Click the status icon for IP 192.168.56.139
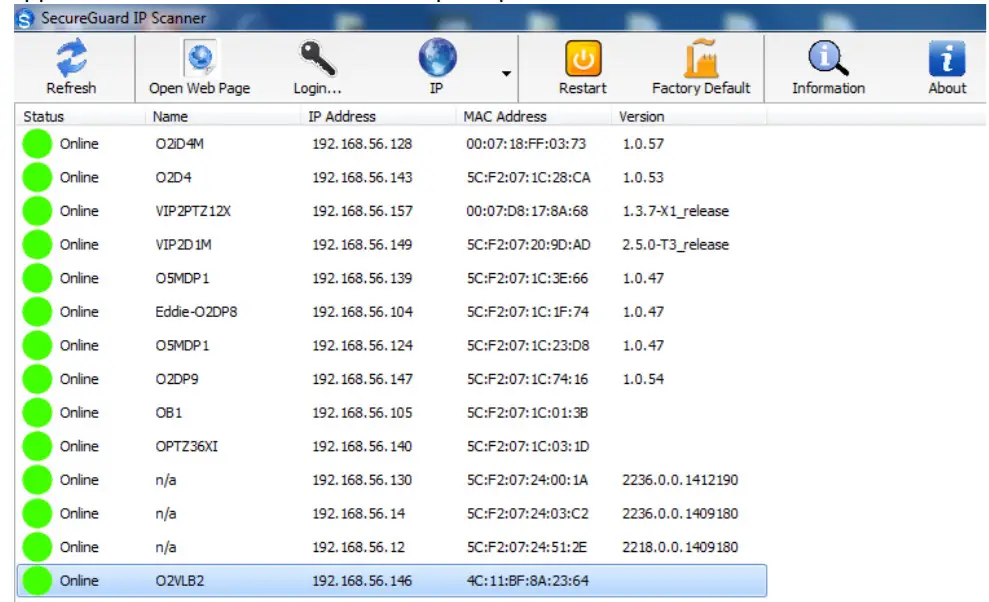Screen dimensions: 989x602 click(37, 278)
